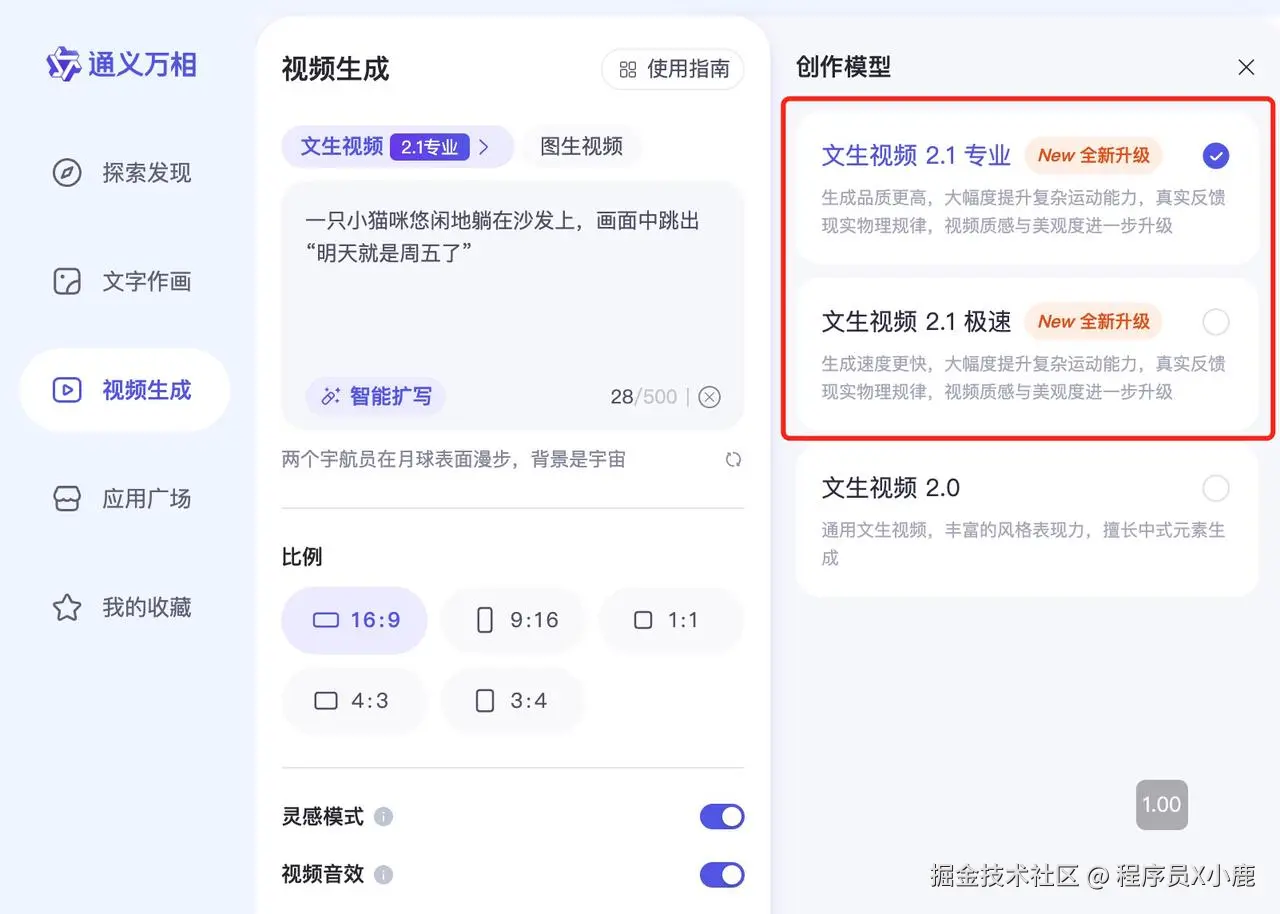This screenshot has width=1280, height=914.
Task: Click the magic wand icon of 智能扩写
Action: 331,397
